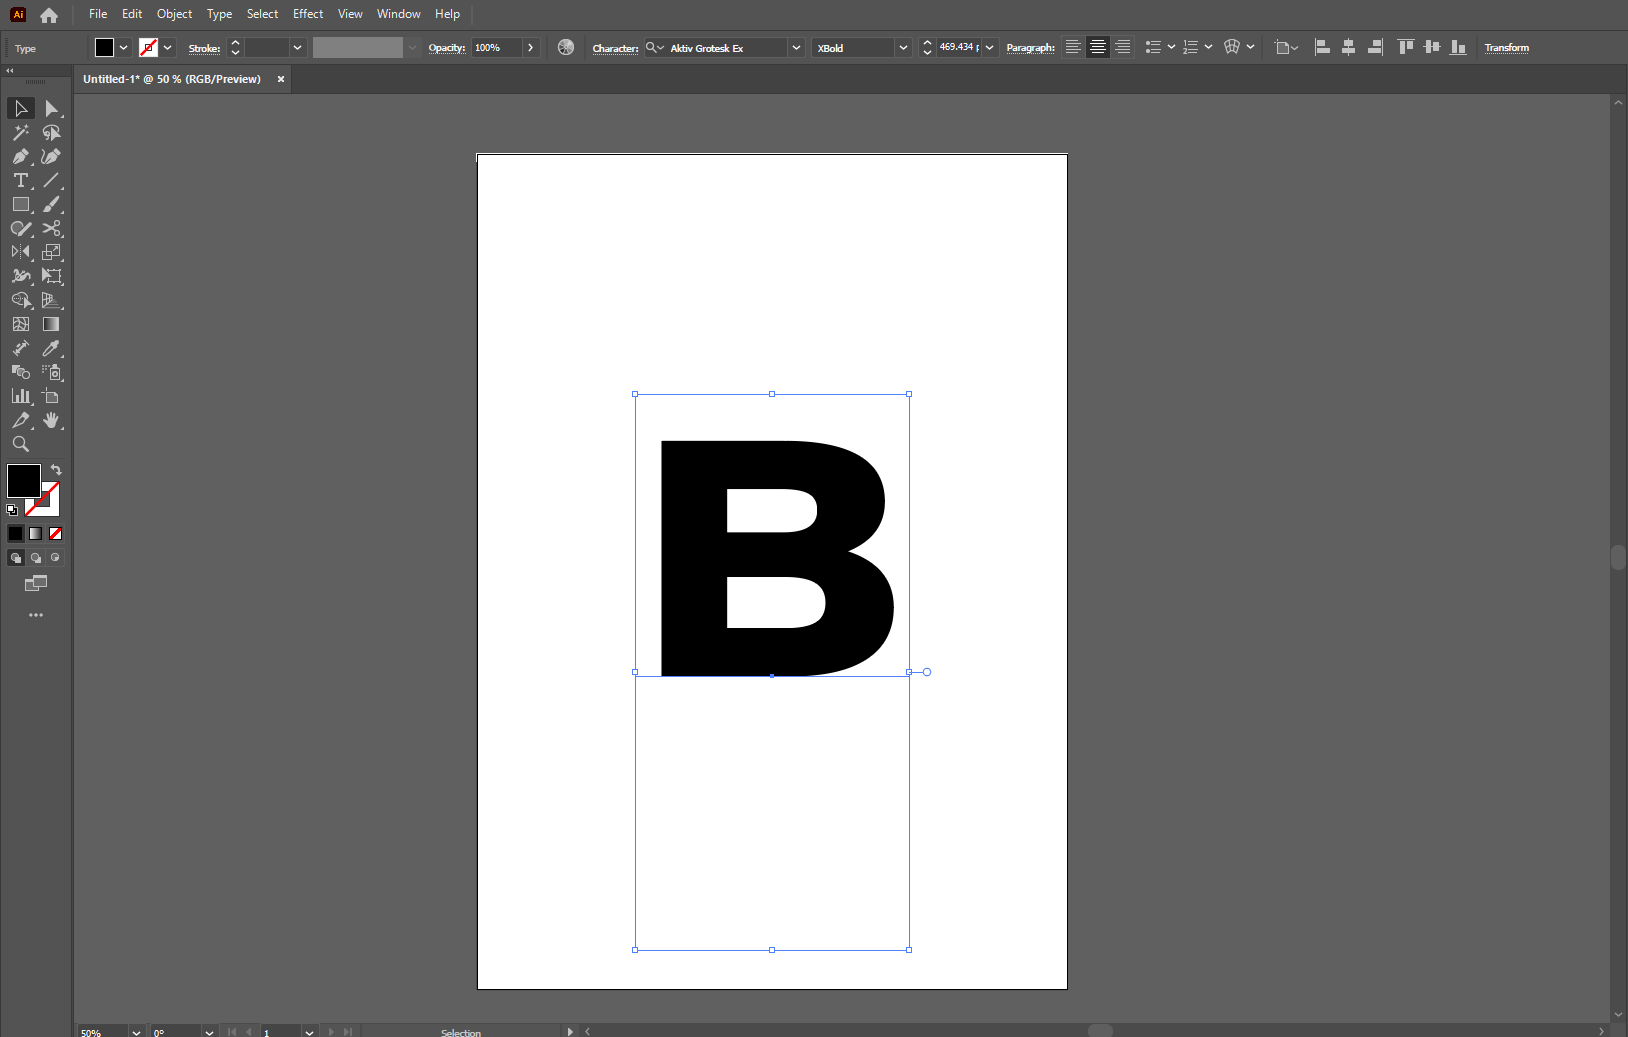This screenshot has width=1628, height=1037.
Task: Select the Hand tool
Action: (52, 420)
